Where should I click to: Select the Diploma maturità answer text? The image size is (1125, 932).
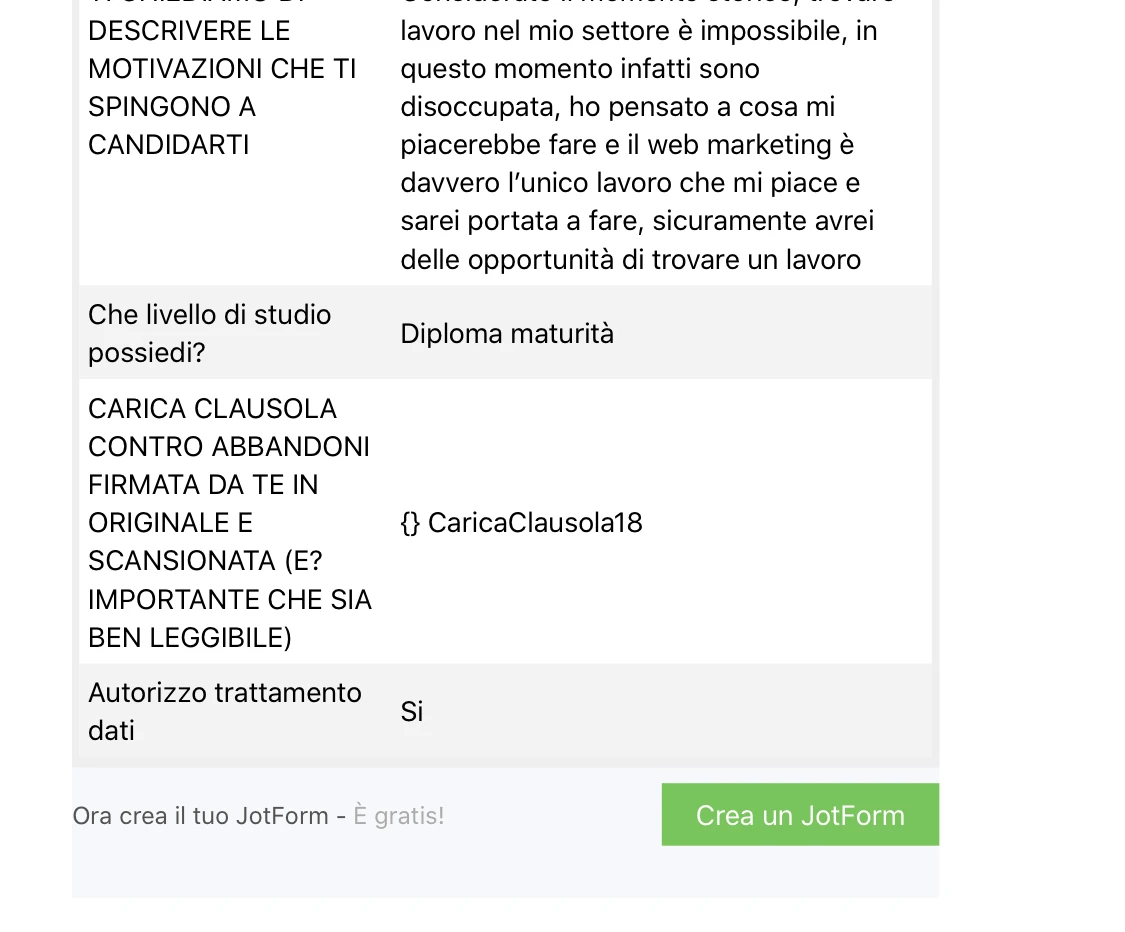click(507, 333)
